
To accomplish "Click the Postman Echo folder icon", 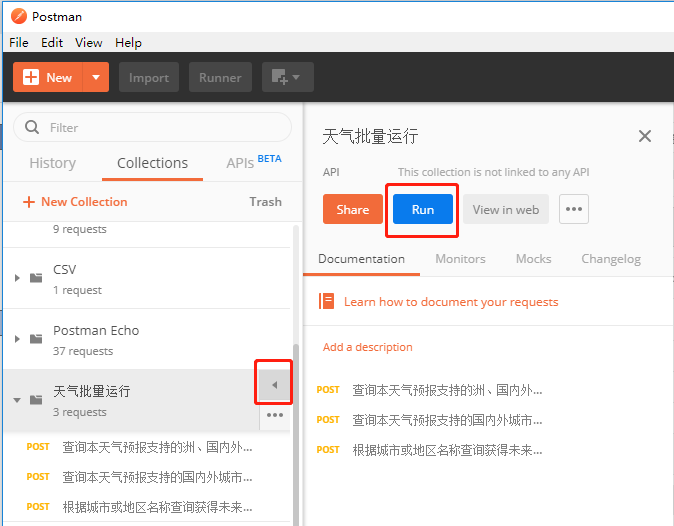I will [36, 339].
